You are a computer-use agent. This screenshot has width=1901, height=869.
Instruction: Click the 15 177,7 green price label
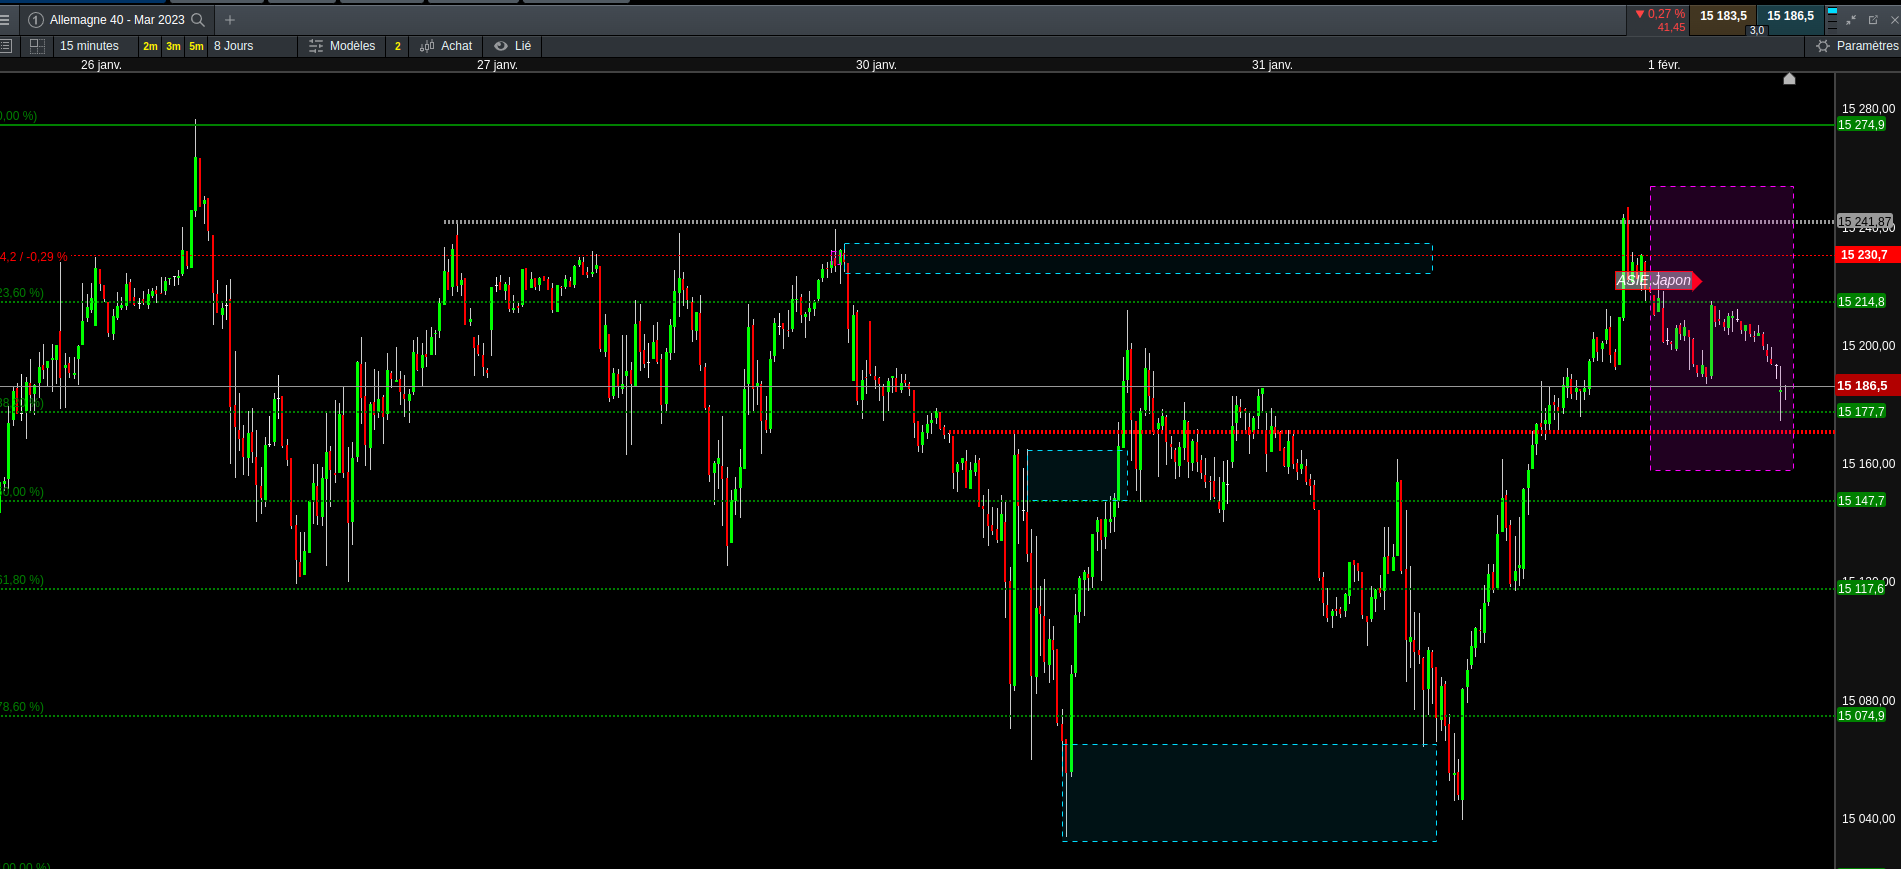pos(1861,412)
